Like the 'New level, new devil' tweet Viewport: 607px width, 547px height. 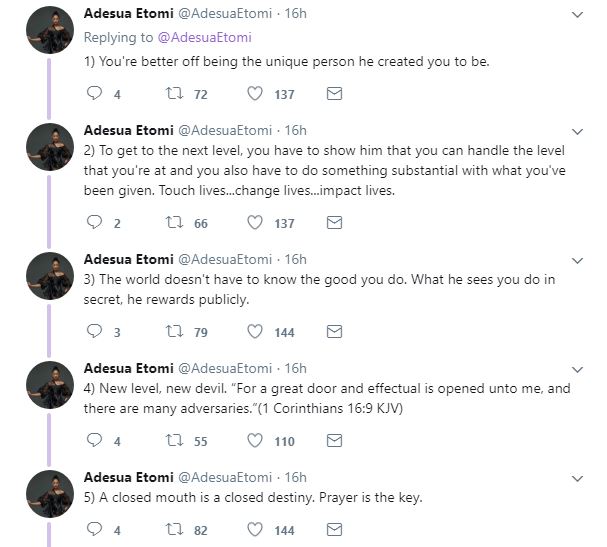pyautogui.click(x=255, y=440)
